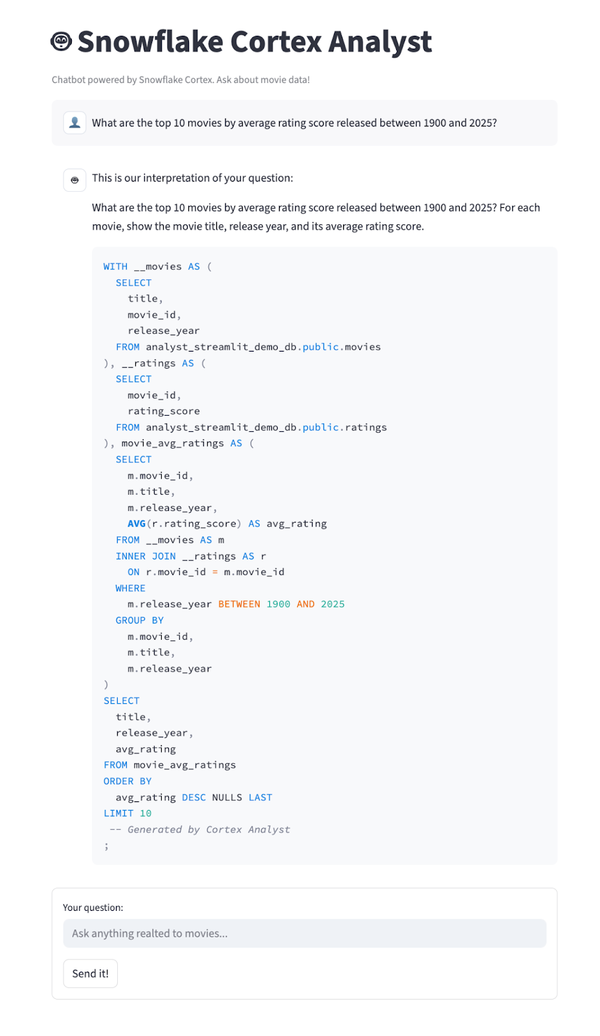Click the "ORDER BY" keyword in the SQL
This screenshot has height=1036, width=600.
pyautogui.click(x=128, y=781)
